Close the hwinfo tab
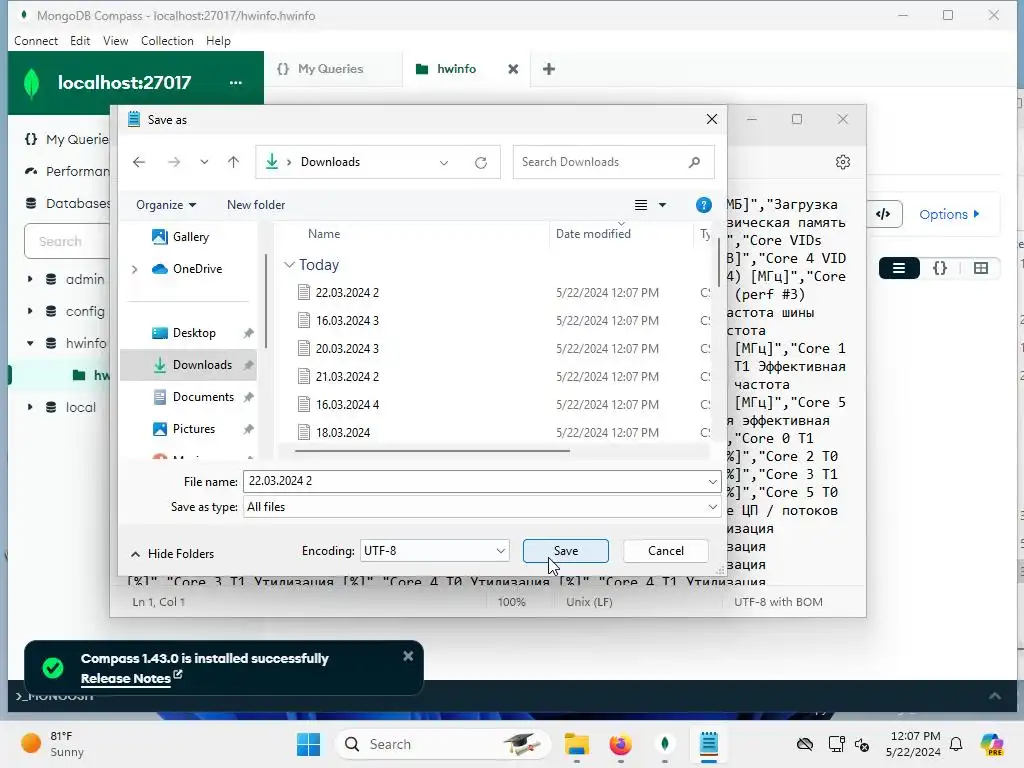This screenshot has height=768, width=1024. tap(513, 69)
